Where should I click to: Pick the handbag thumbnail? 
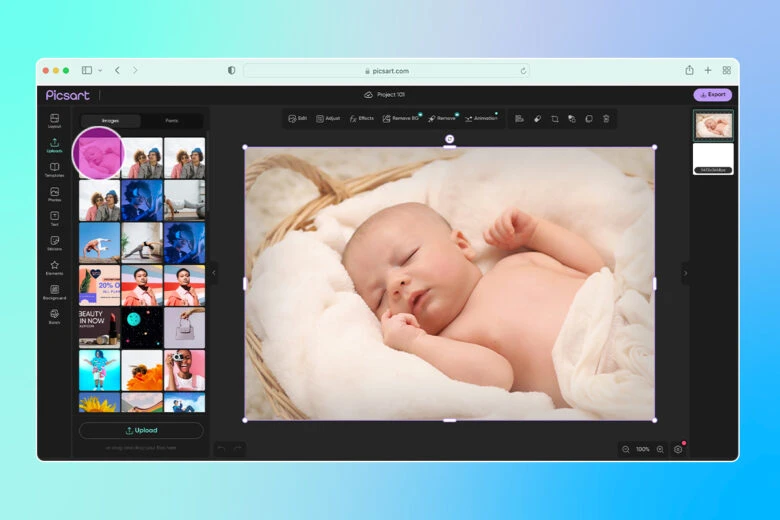click(x=185, y=328)
